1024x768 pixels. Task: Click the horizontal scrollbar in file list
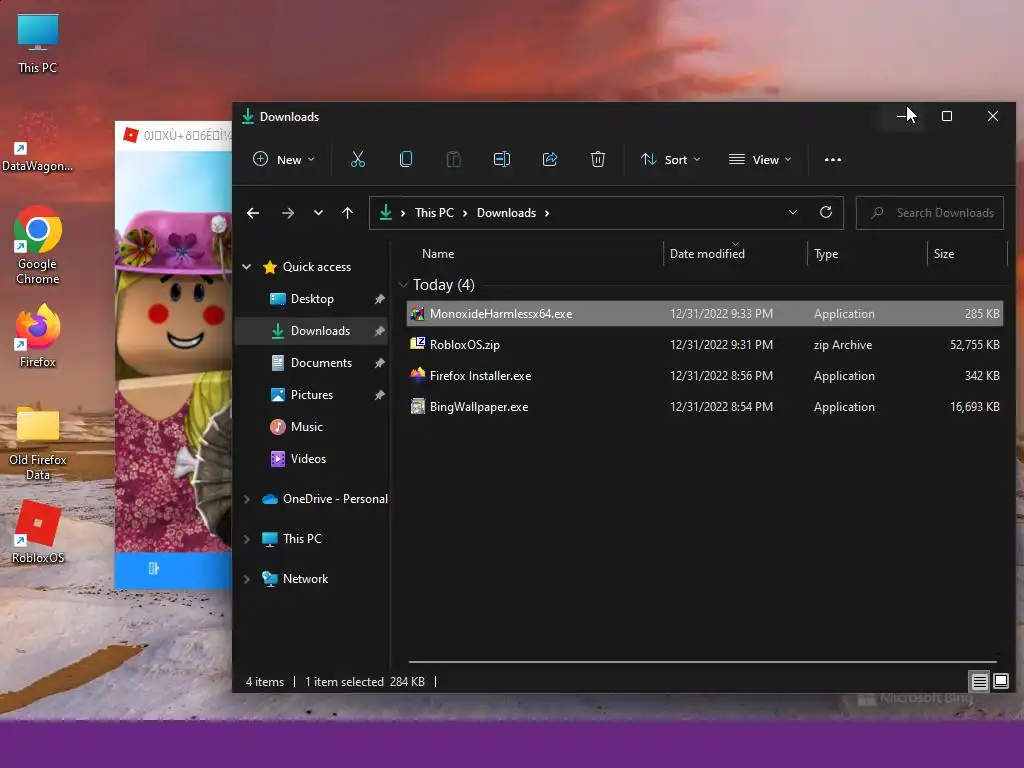tap(703, 662)
